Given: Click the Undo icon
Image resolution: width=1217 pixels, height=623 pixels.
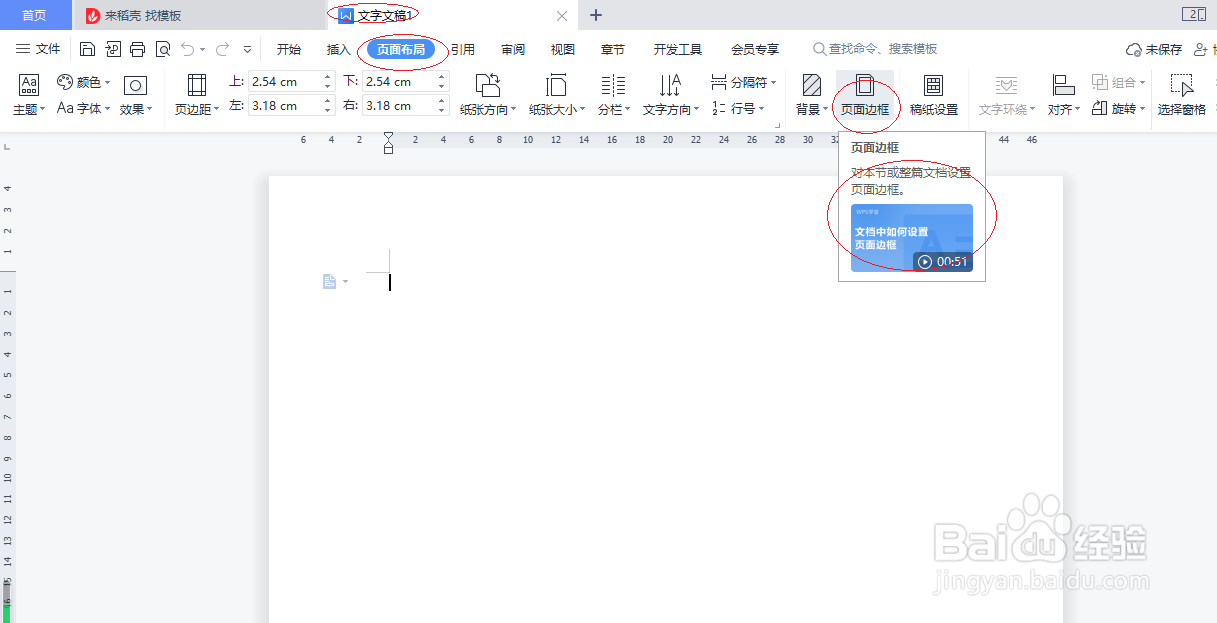Looking at the screenshot, I should [x=188, y=48].
